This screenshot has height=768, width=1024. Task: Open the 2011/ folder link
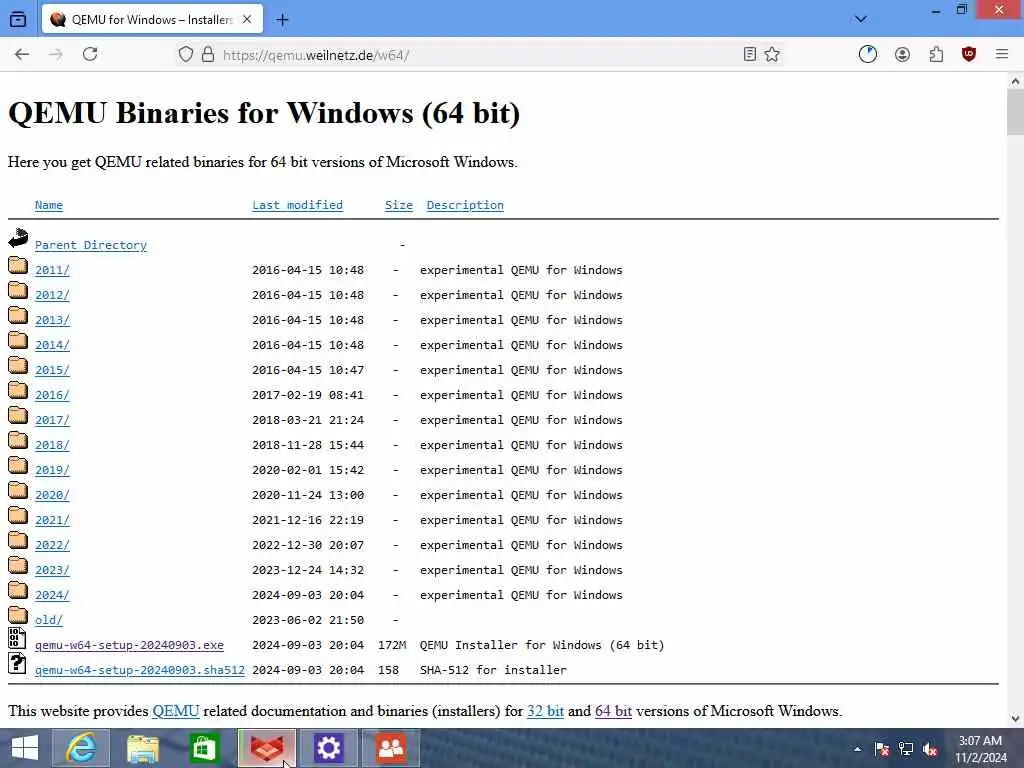(52, 270)
